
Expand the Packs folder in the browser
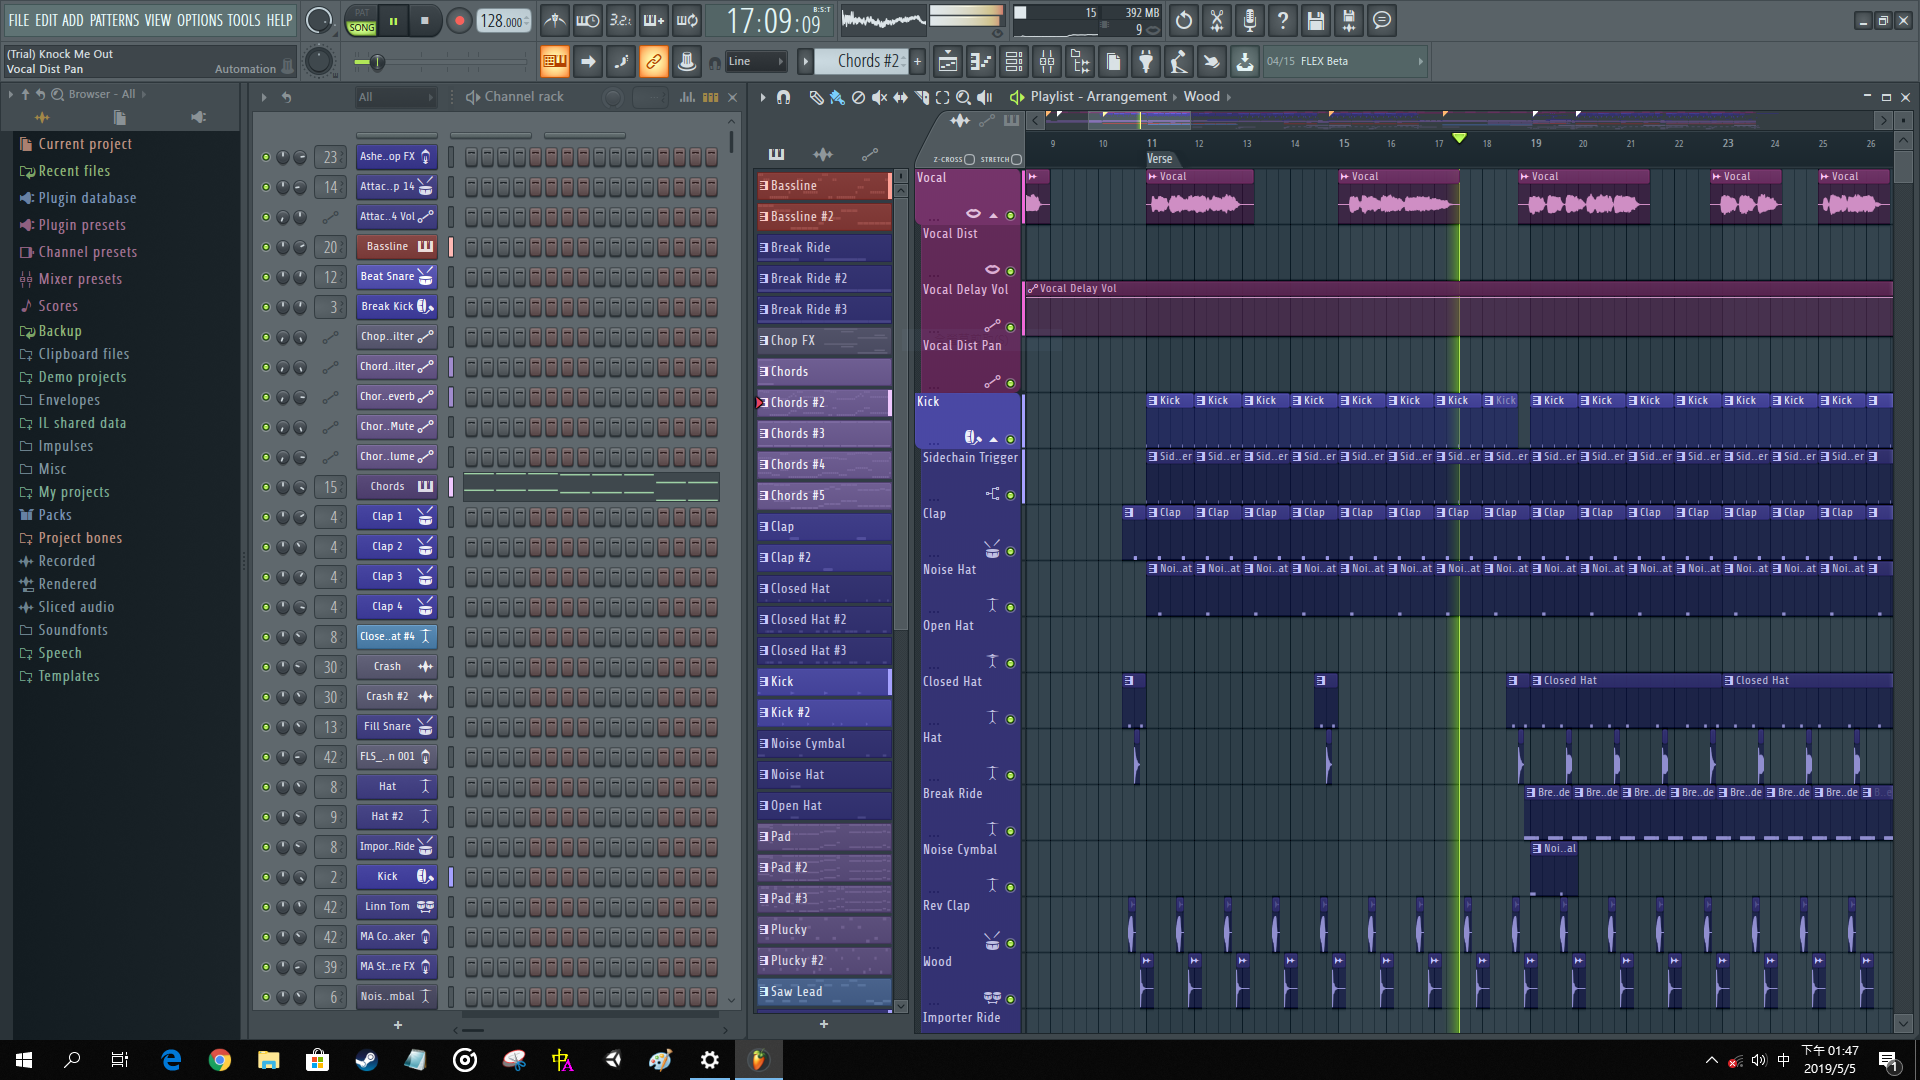click(55, 515)
